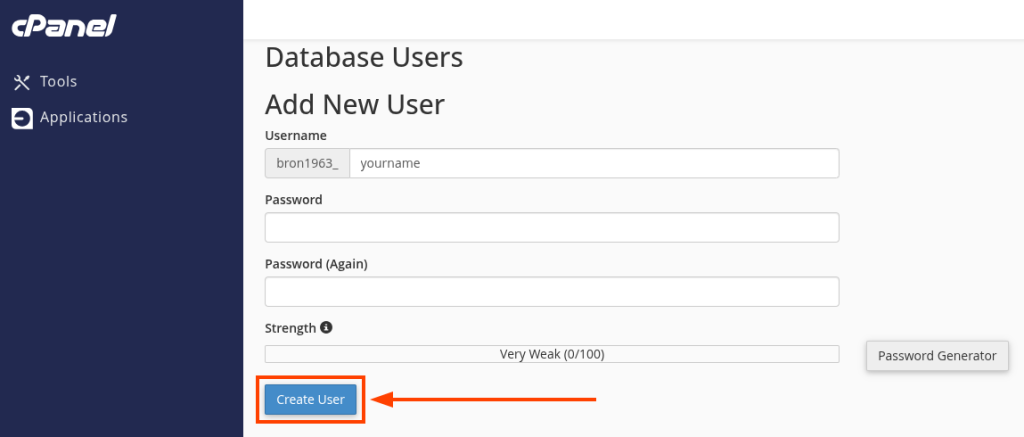Click the Add New User heading

click(354, 104)
